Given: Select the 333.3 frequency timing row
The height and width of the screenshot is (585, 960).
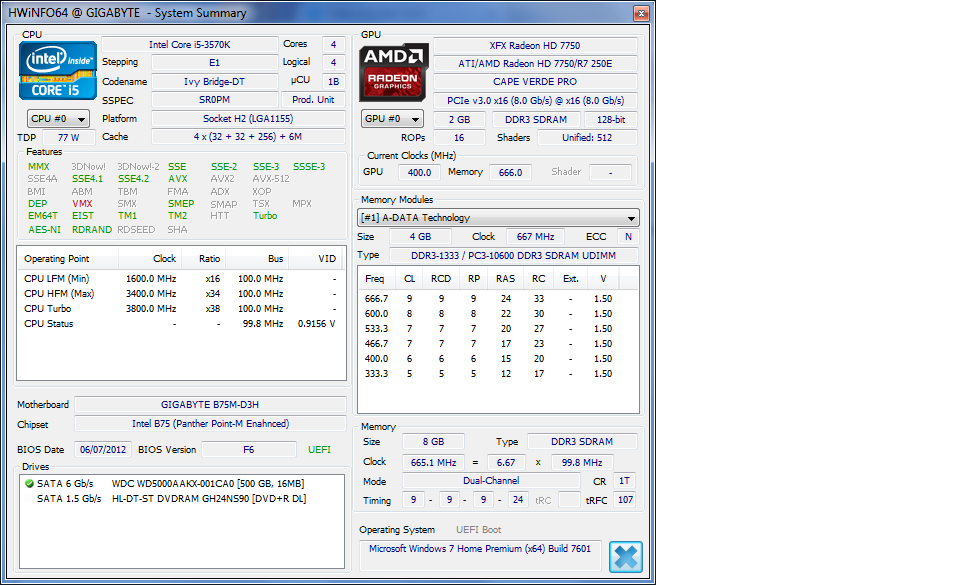Looking at the screenshot, I should coord(498,374).
